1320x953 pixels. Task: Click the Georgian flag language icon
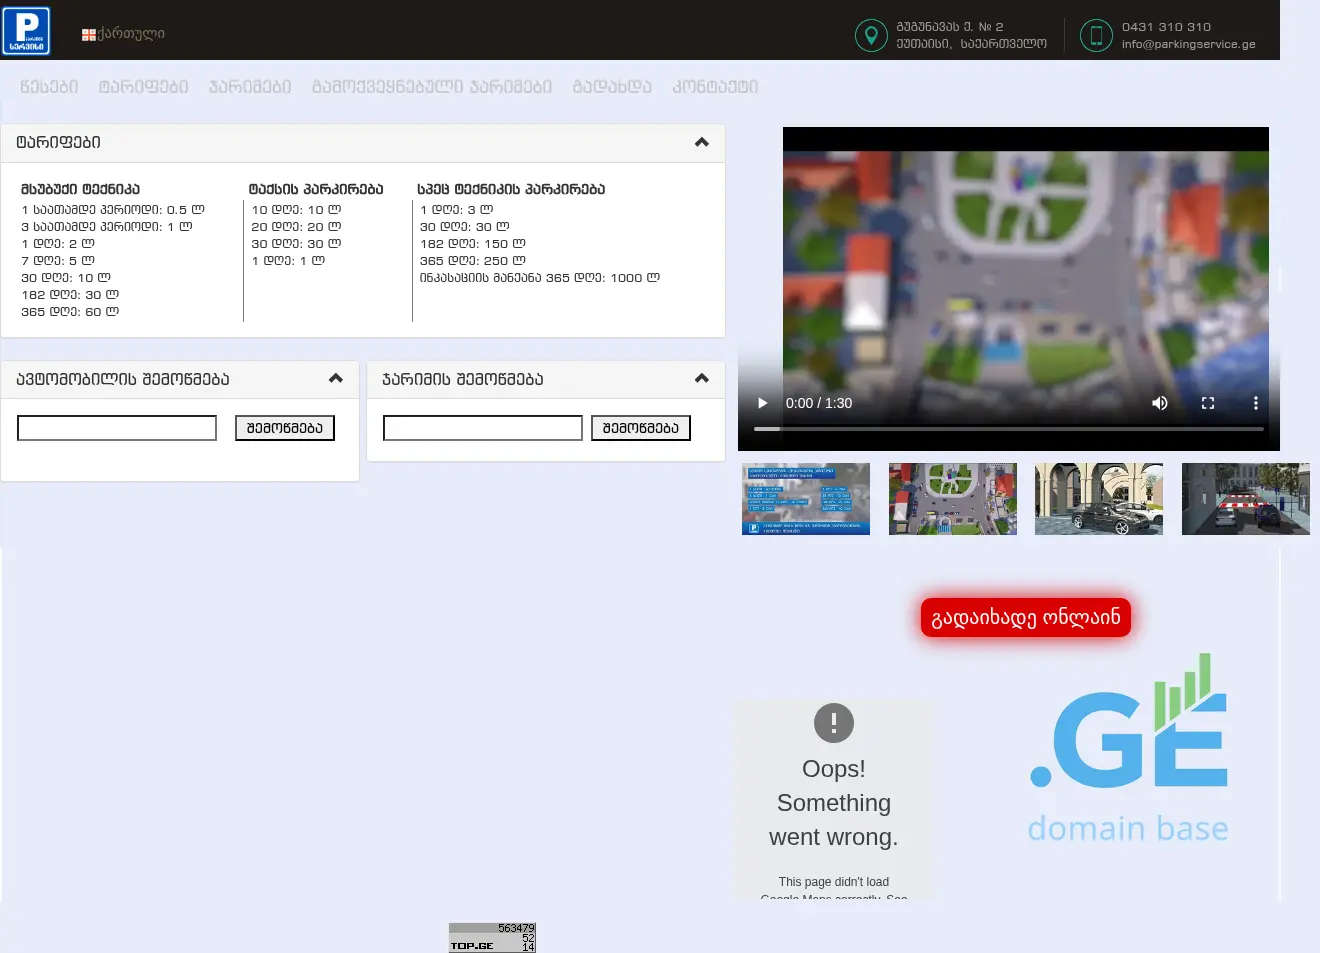(88, 35)
